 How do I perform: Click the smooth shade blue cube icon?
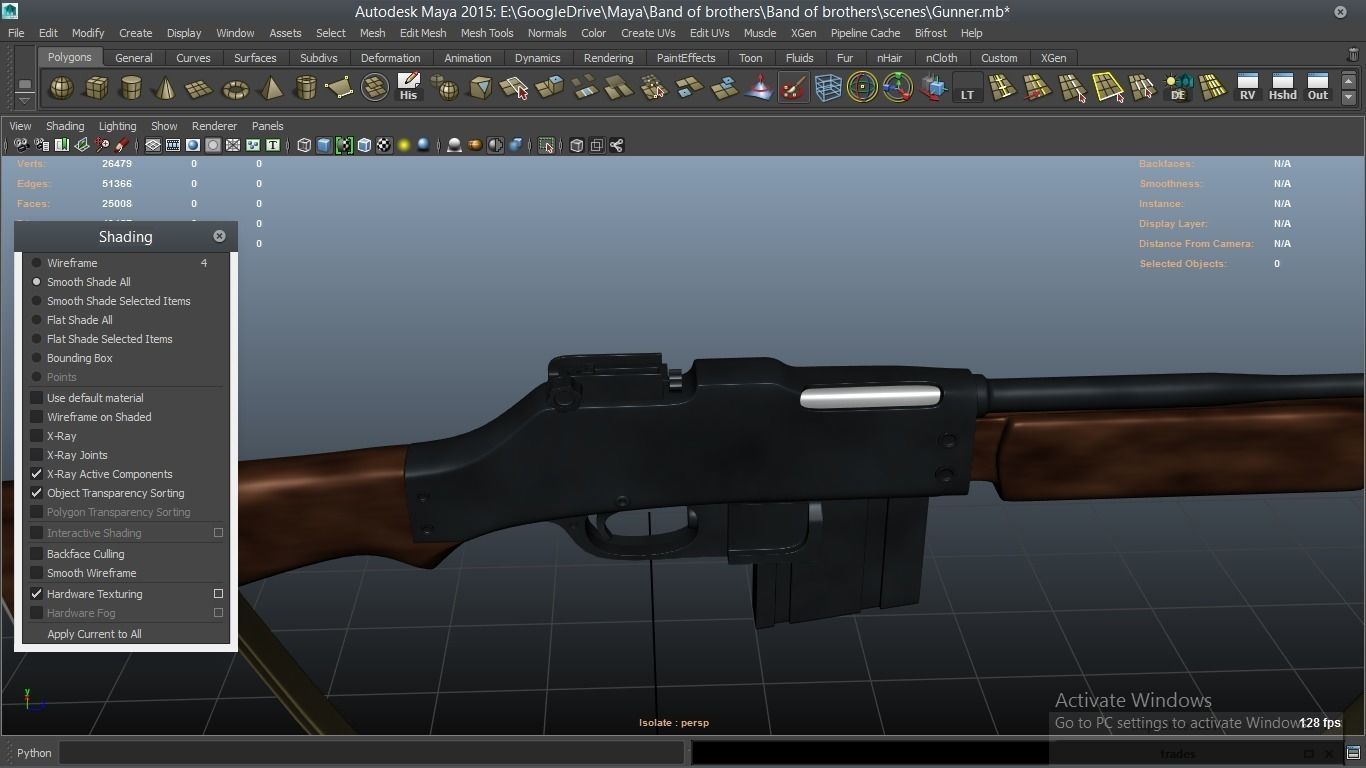click(324, 146)
